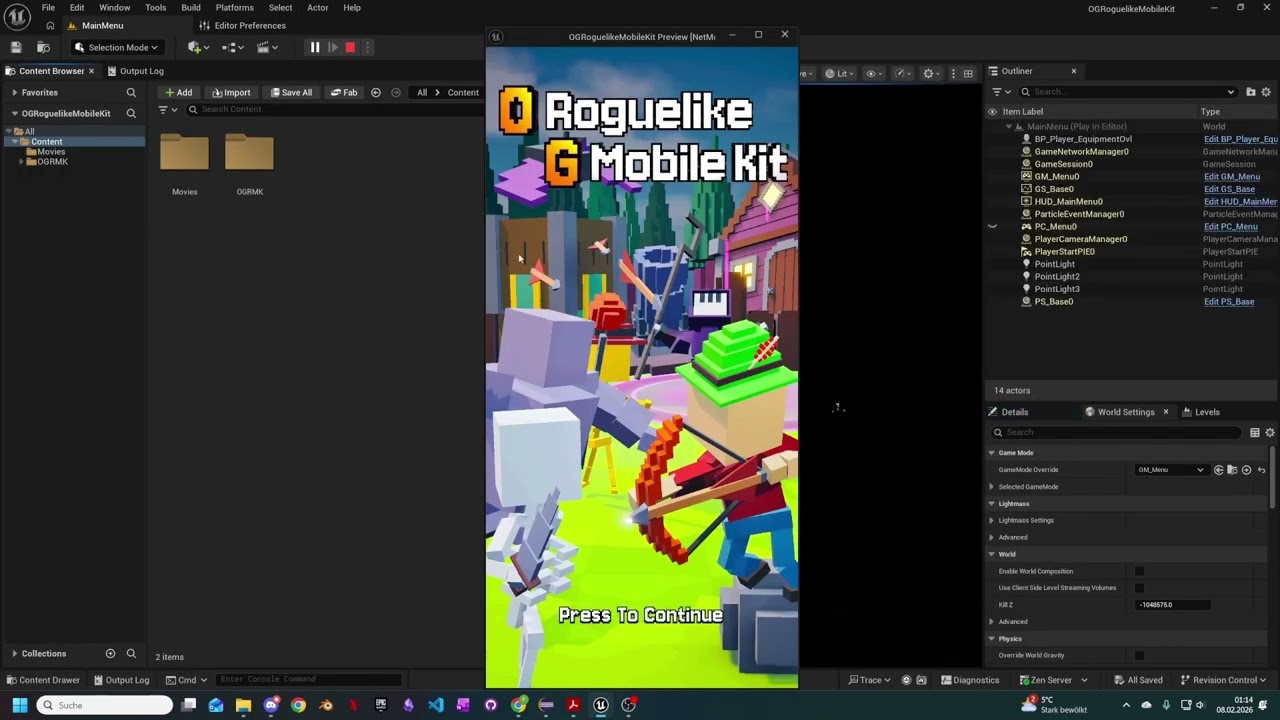The image size is (1280, 720).
Task: Click the Browse content icon in toolbar
Action: tap(43, 47)
